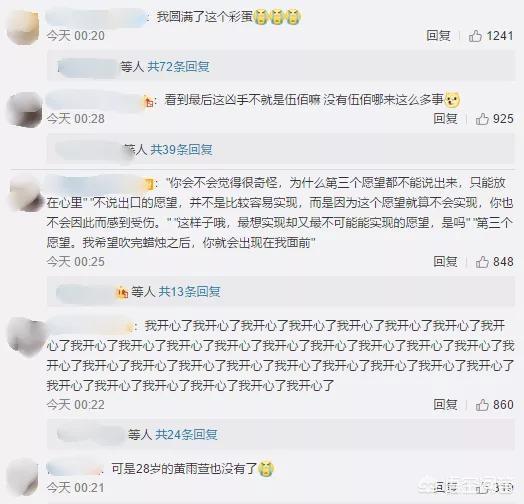The width and height of the screenshot is (524, 504).
Task: Click the 今天 00:22 timestamp
Action: (x=76, y=405)
